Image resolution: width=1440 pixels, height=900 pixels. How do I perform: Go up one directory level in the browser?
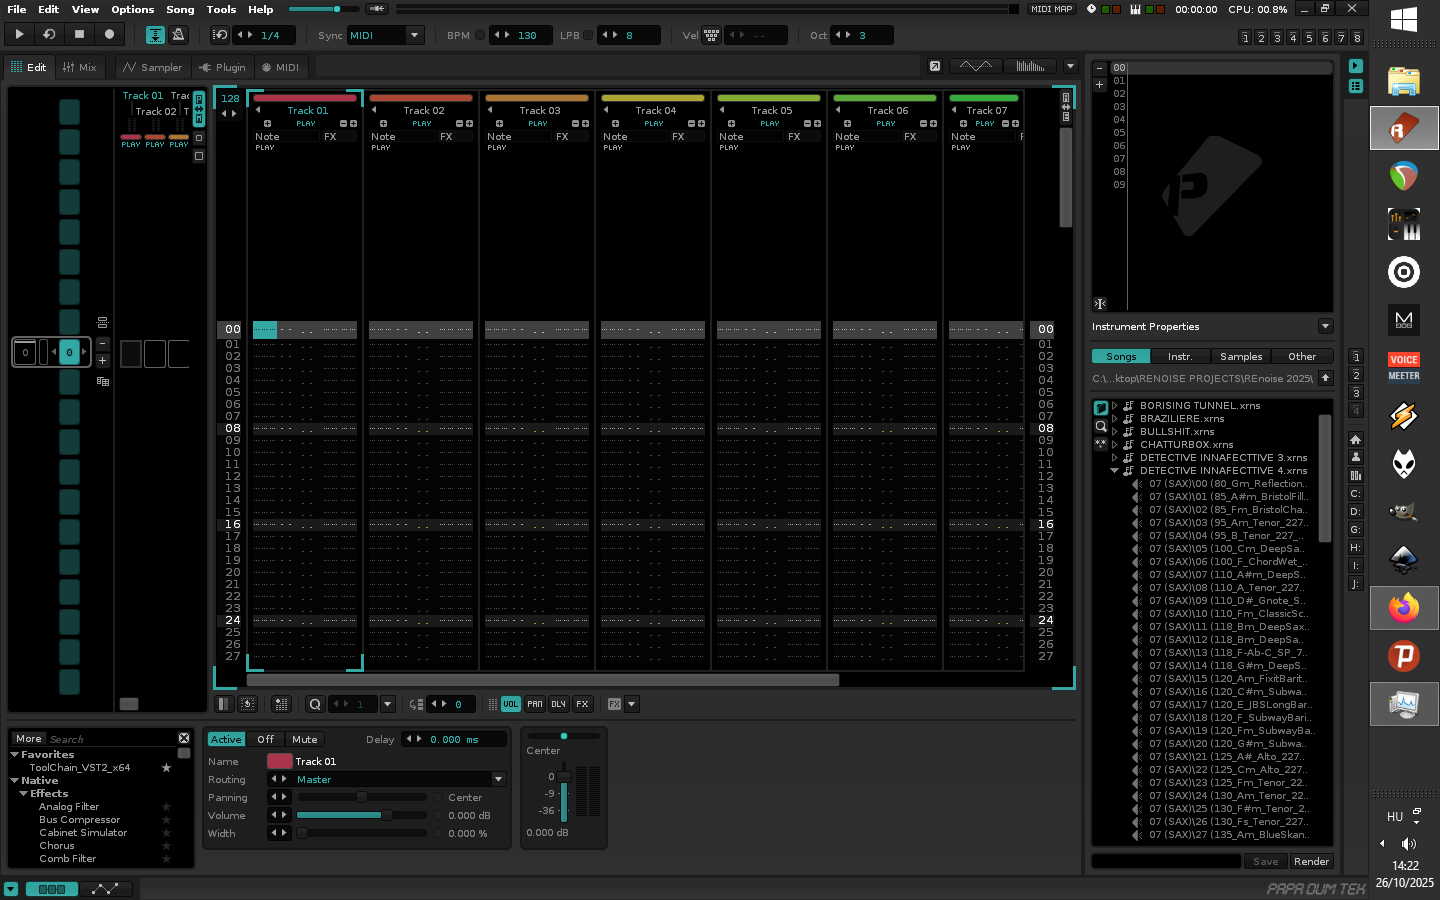(1325, 378)
